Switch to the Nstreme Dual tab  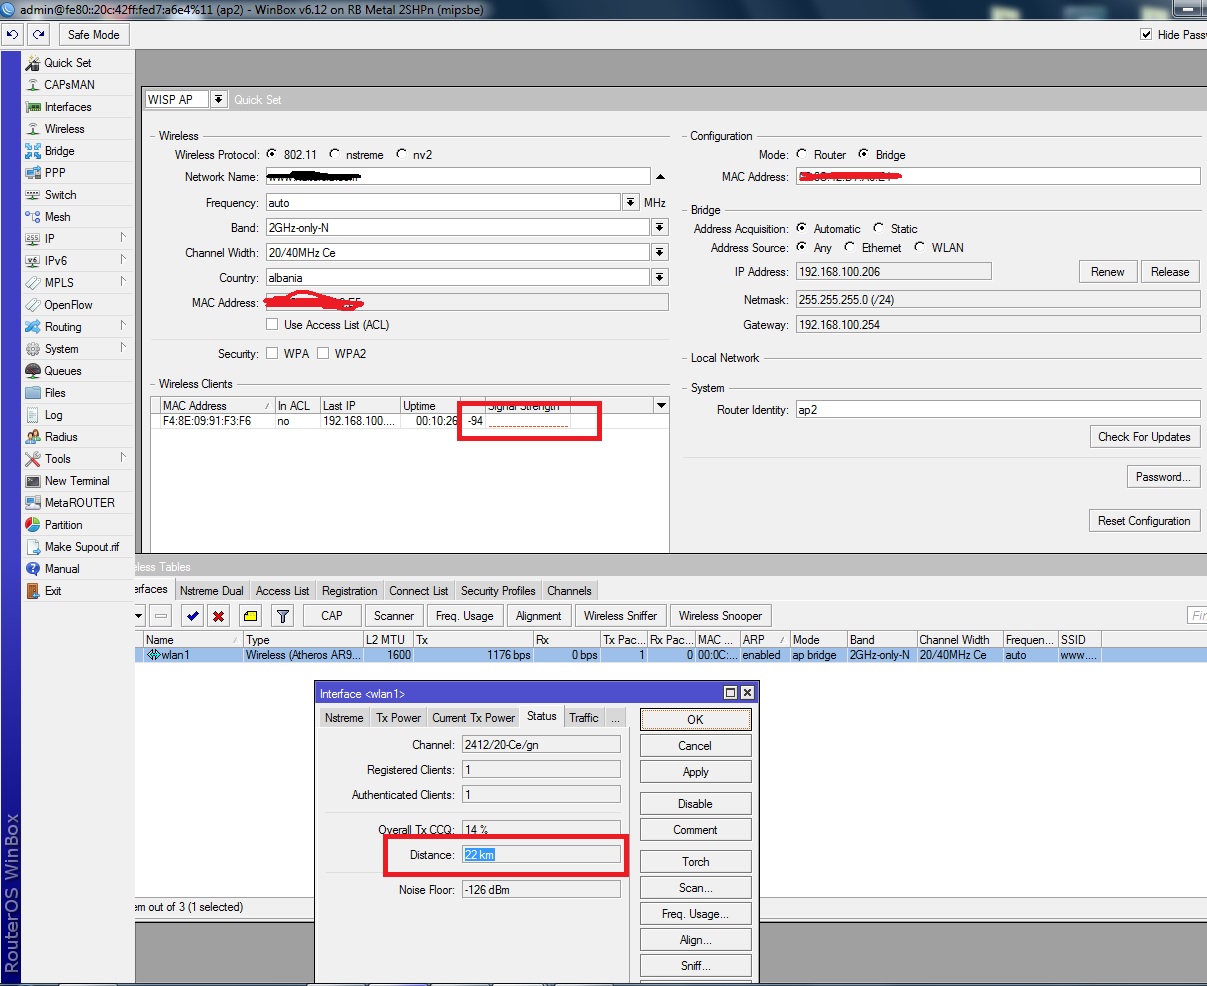[212, 591]
